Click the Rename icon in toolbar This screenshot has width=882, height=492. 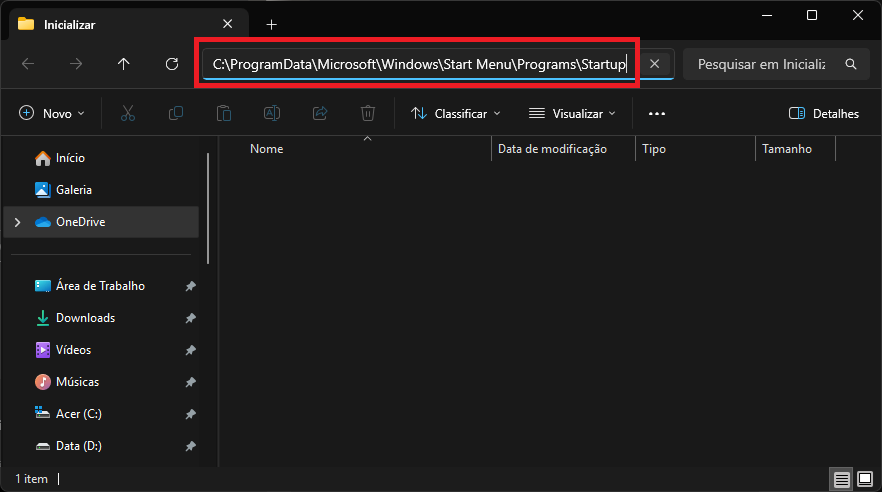[x=272, y=114]
